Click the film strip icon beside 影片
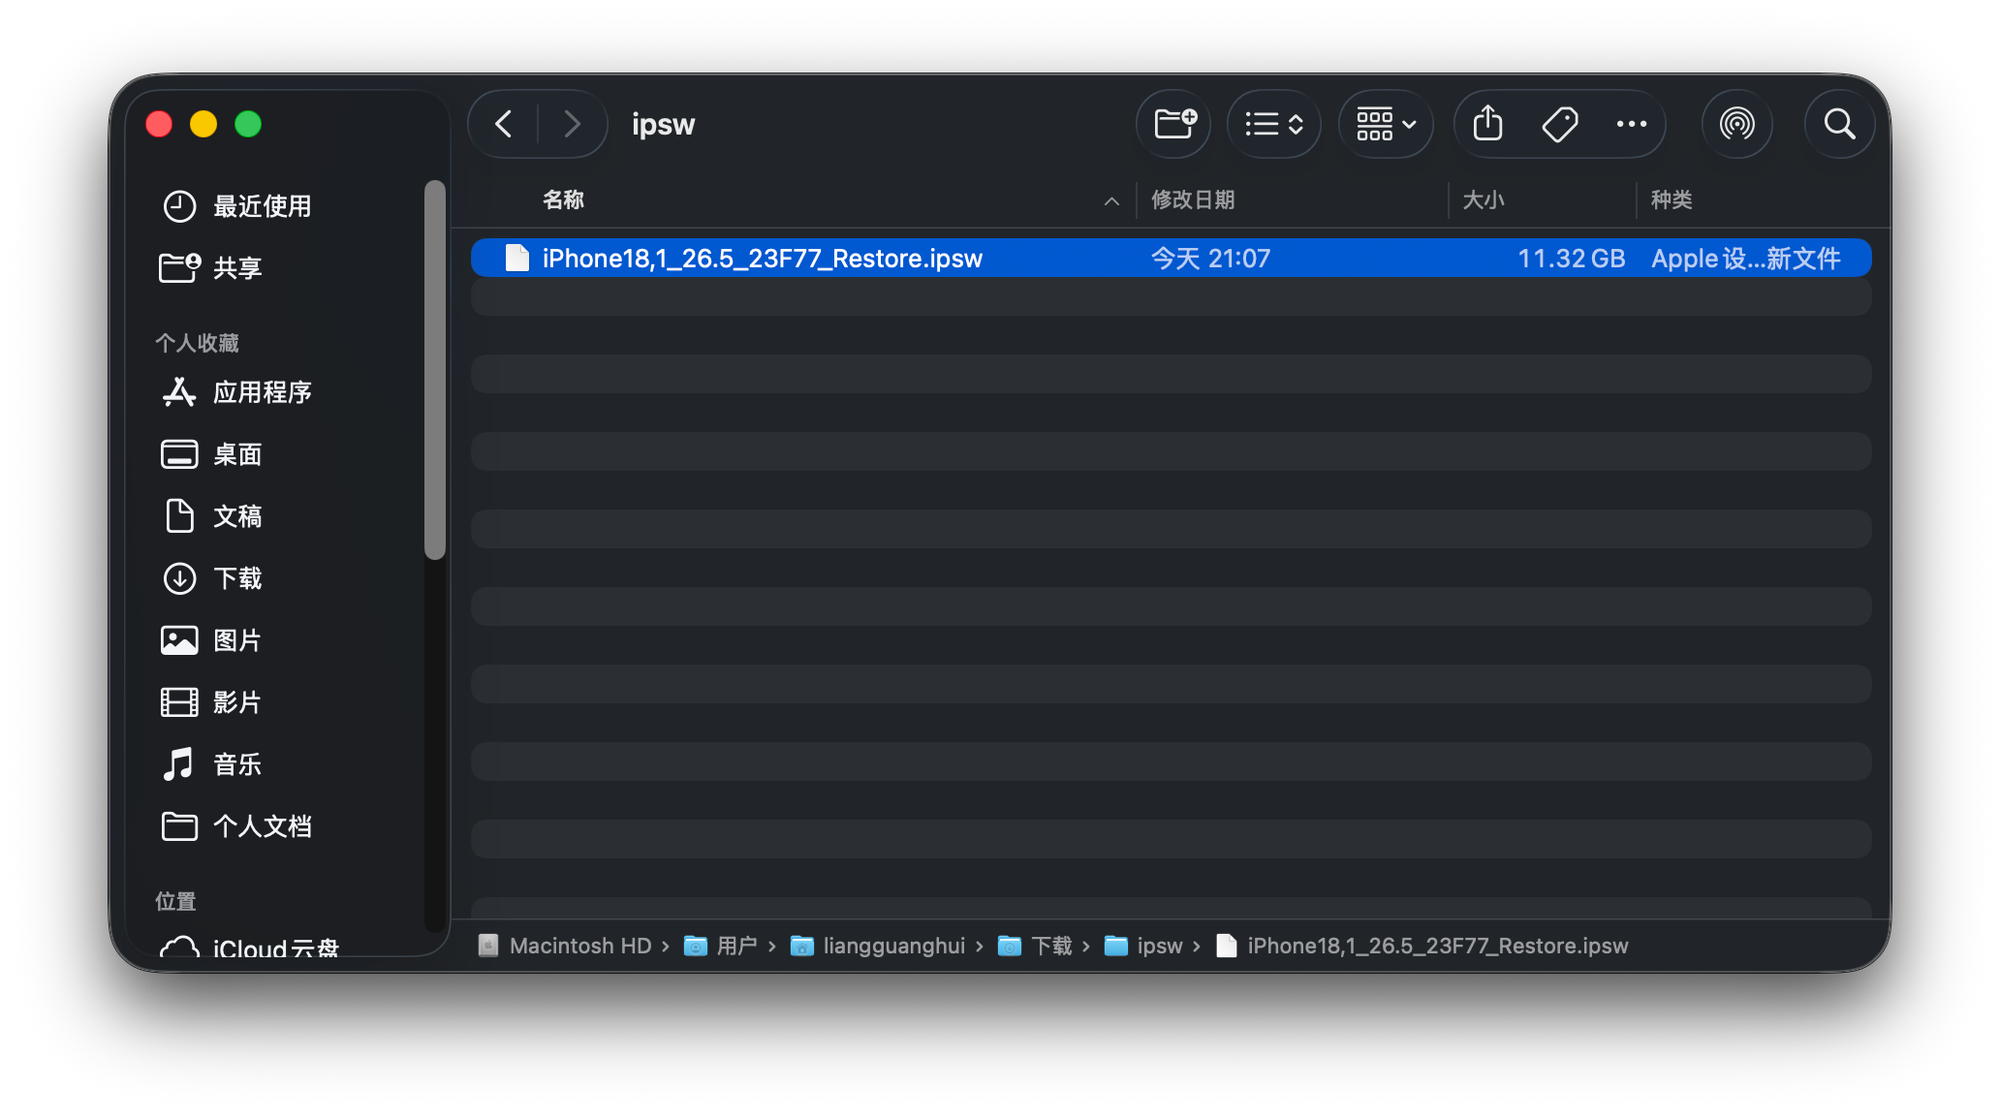2000x1116 pixels. coord(179,702)
